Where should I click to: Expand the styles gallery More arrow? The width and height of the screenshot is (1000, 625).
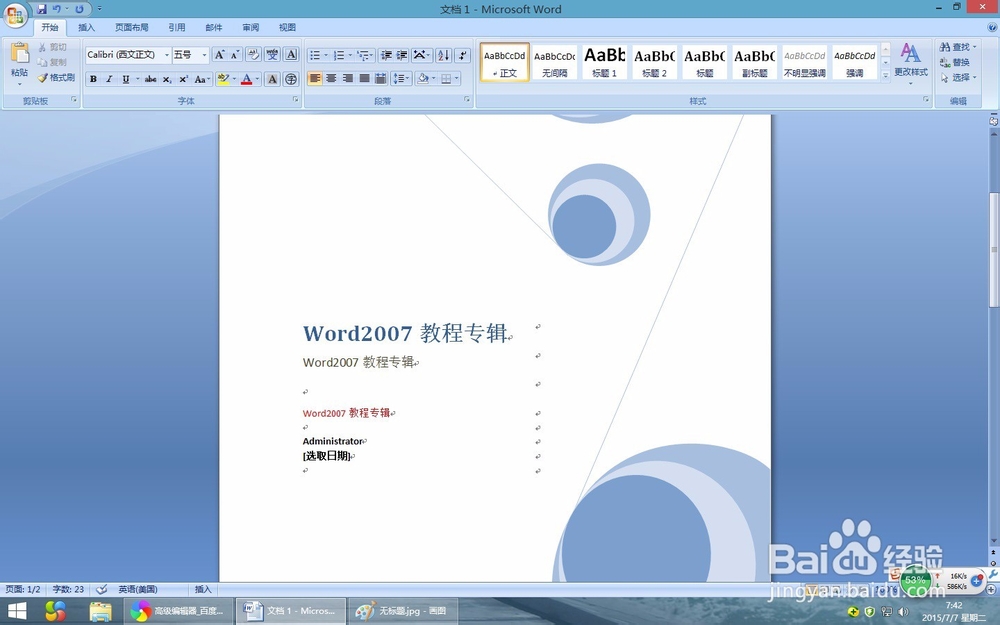click(885, 75)
